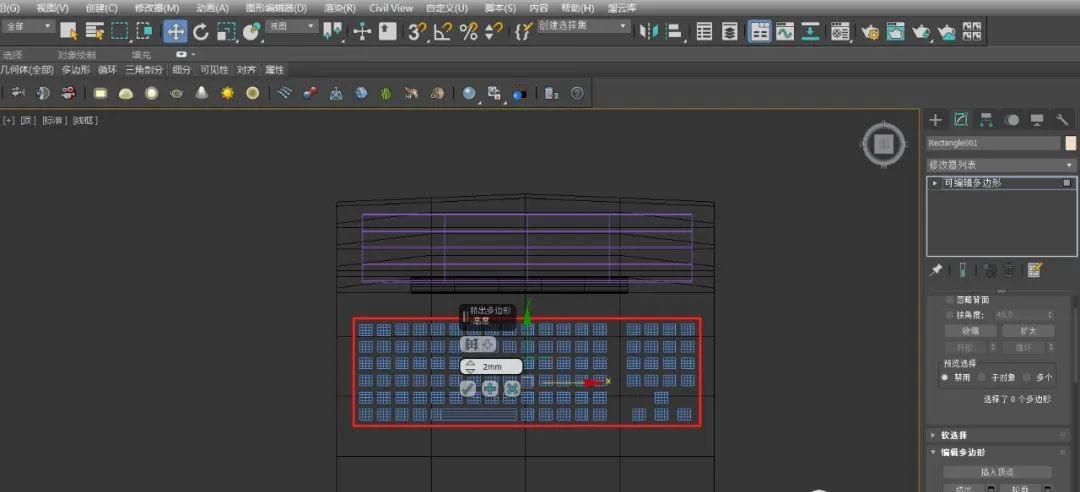Open the Schematic View icon
Image resolution: width=1080 pixels, height=492 pixels.
point(810,31)
